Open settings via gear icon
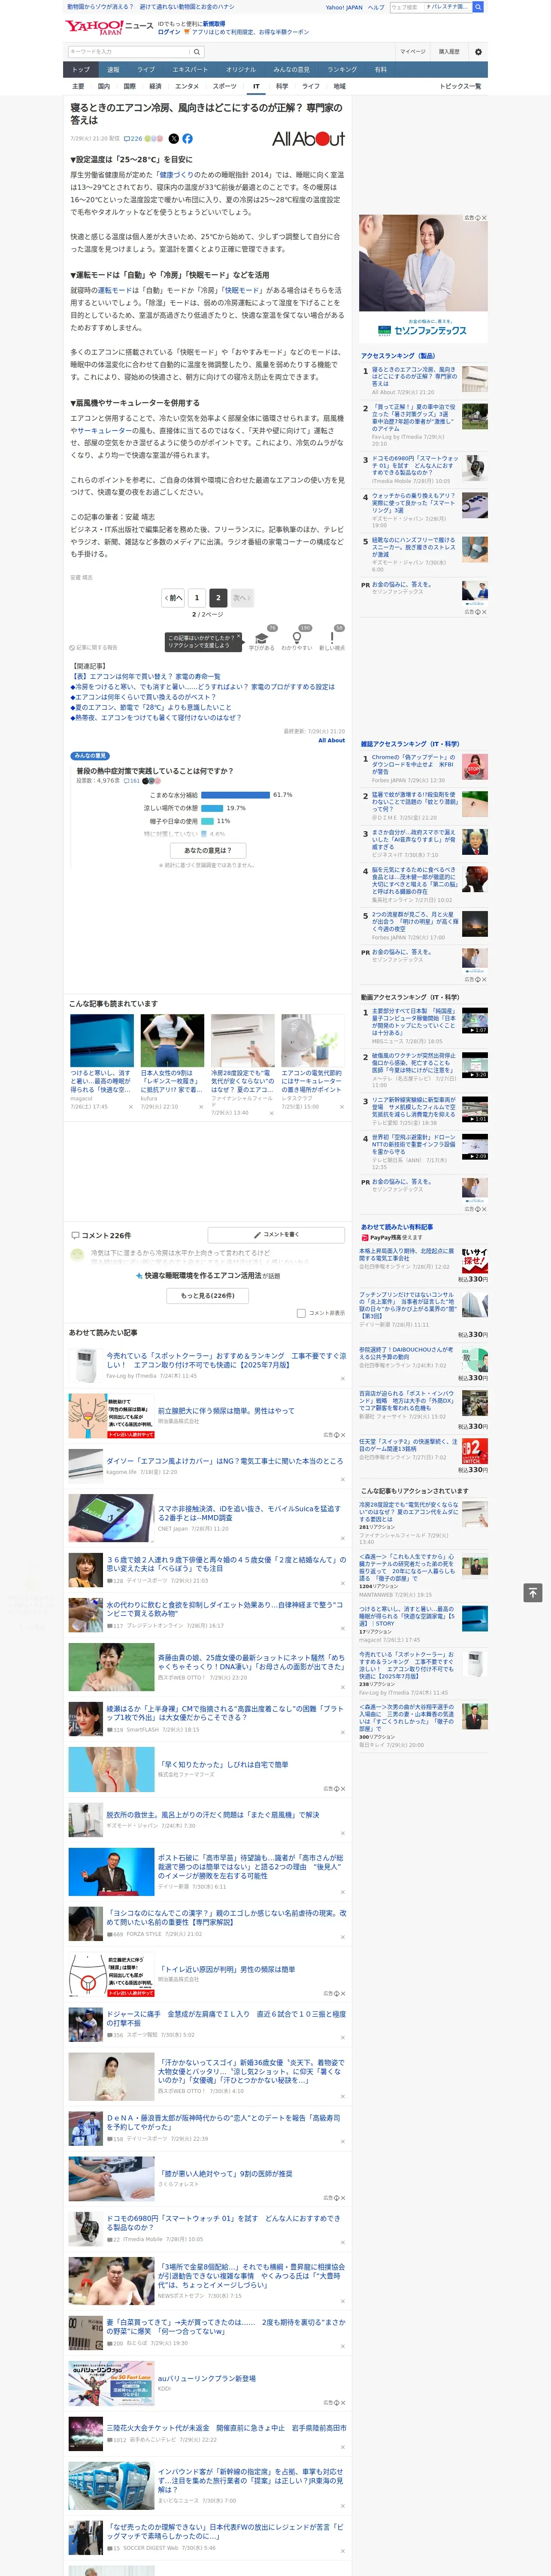The image size is (551, 2576). click(x=478, y=52)
